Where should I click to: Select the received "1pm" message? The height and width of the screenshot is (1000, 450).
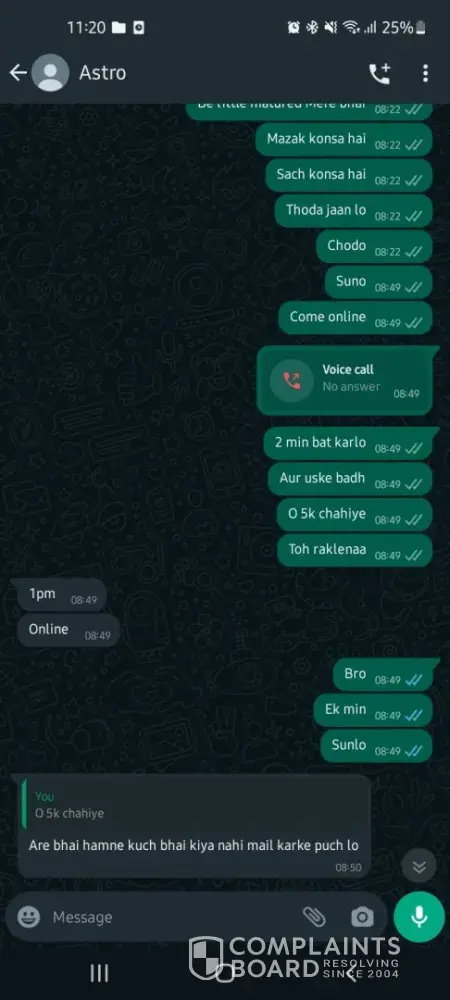61,594
